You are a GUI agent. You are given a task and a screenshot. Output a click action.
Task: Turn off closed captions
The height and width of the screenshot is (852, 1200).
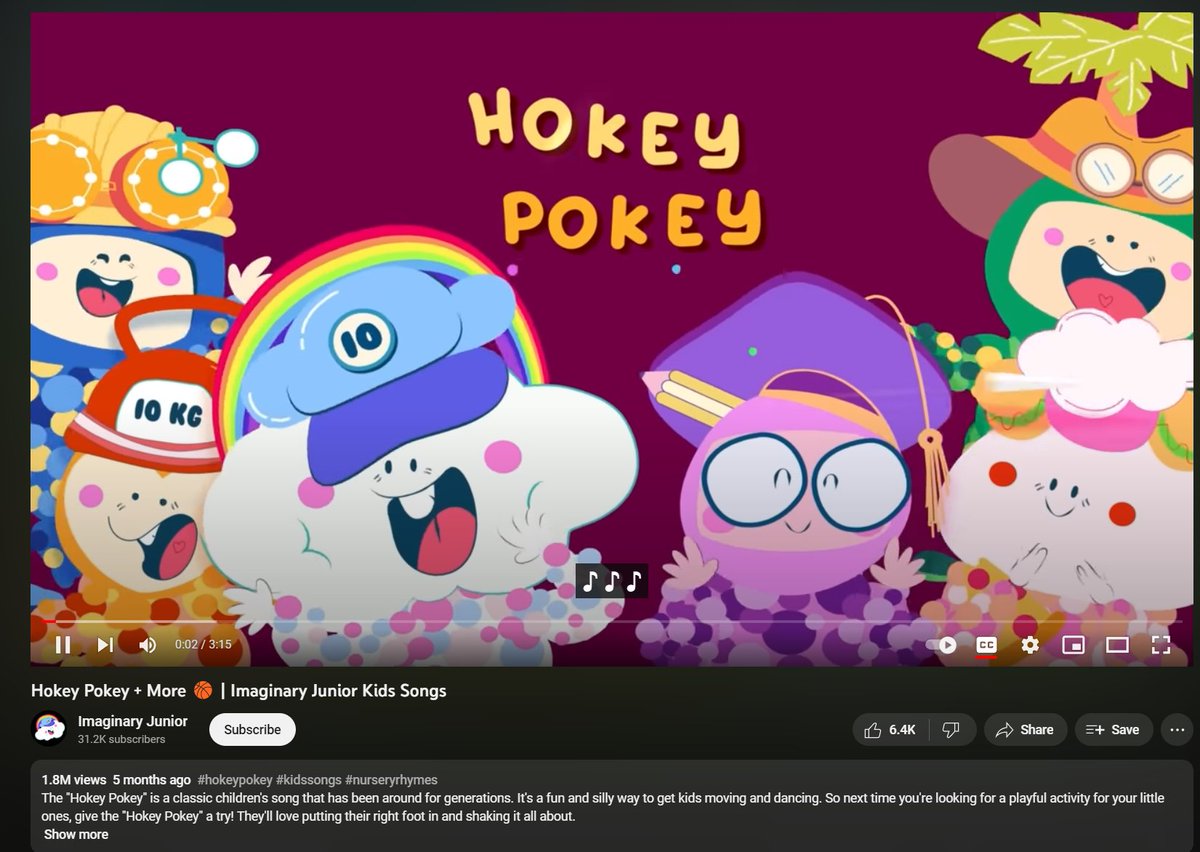[x=986, y=645]
